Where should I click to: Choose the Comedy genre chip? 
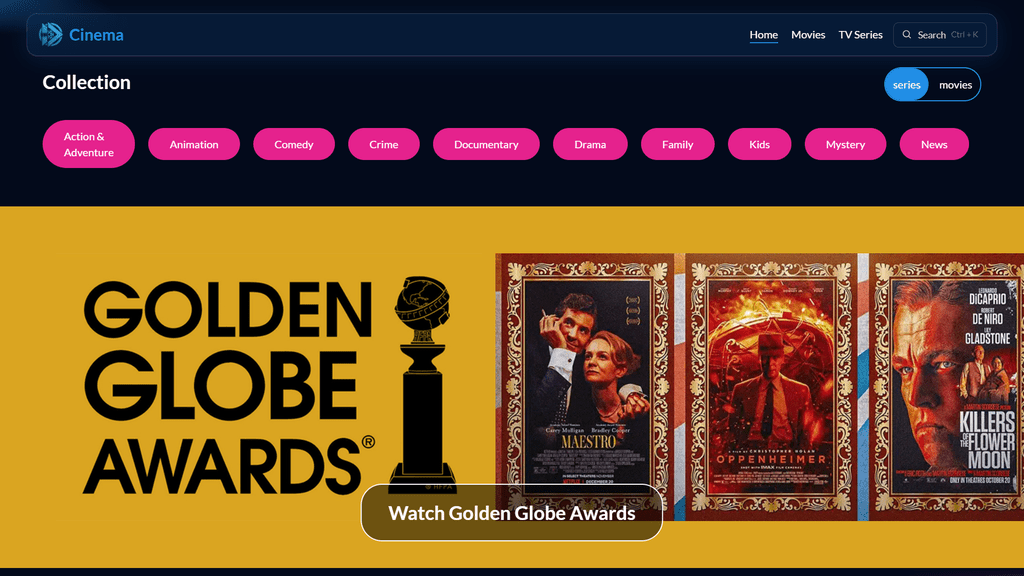point(294,144)
